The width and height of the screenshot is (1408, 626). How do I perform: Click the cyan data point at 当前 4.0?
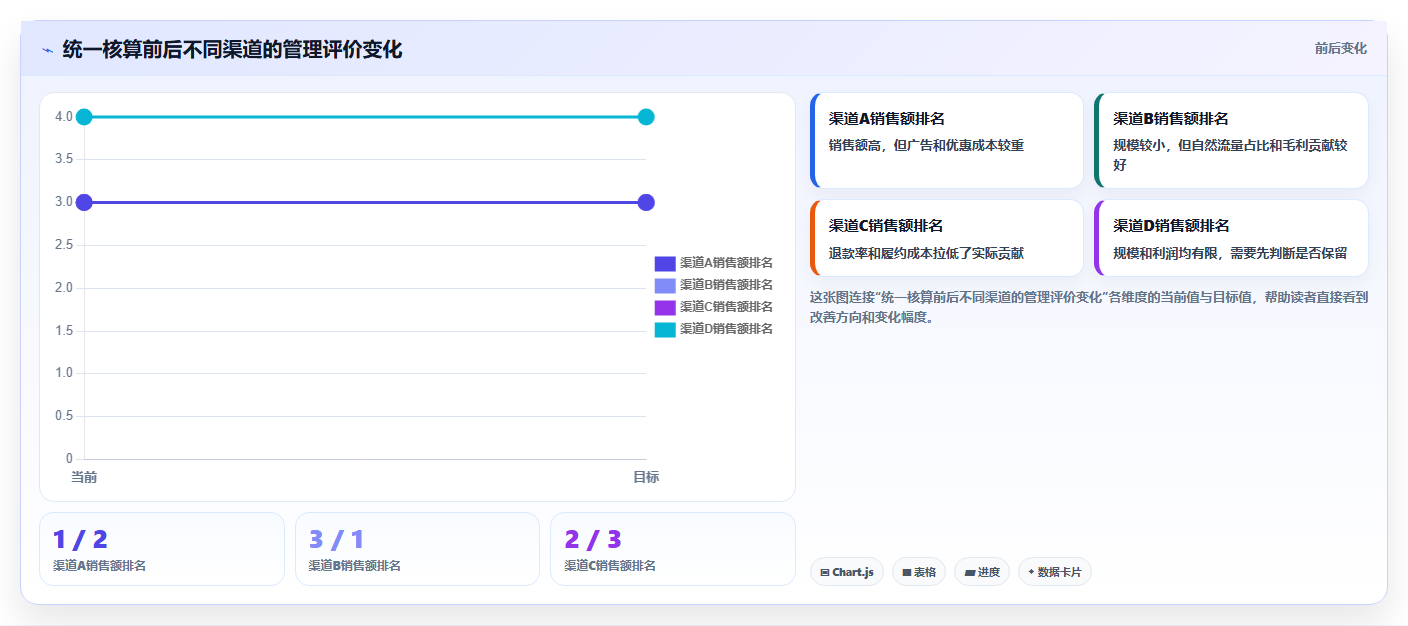[84, 117]
